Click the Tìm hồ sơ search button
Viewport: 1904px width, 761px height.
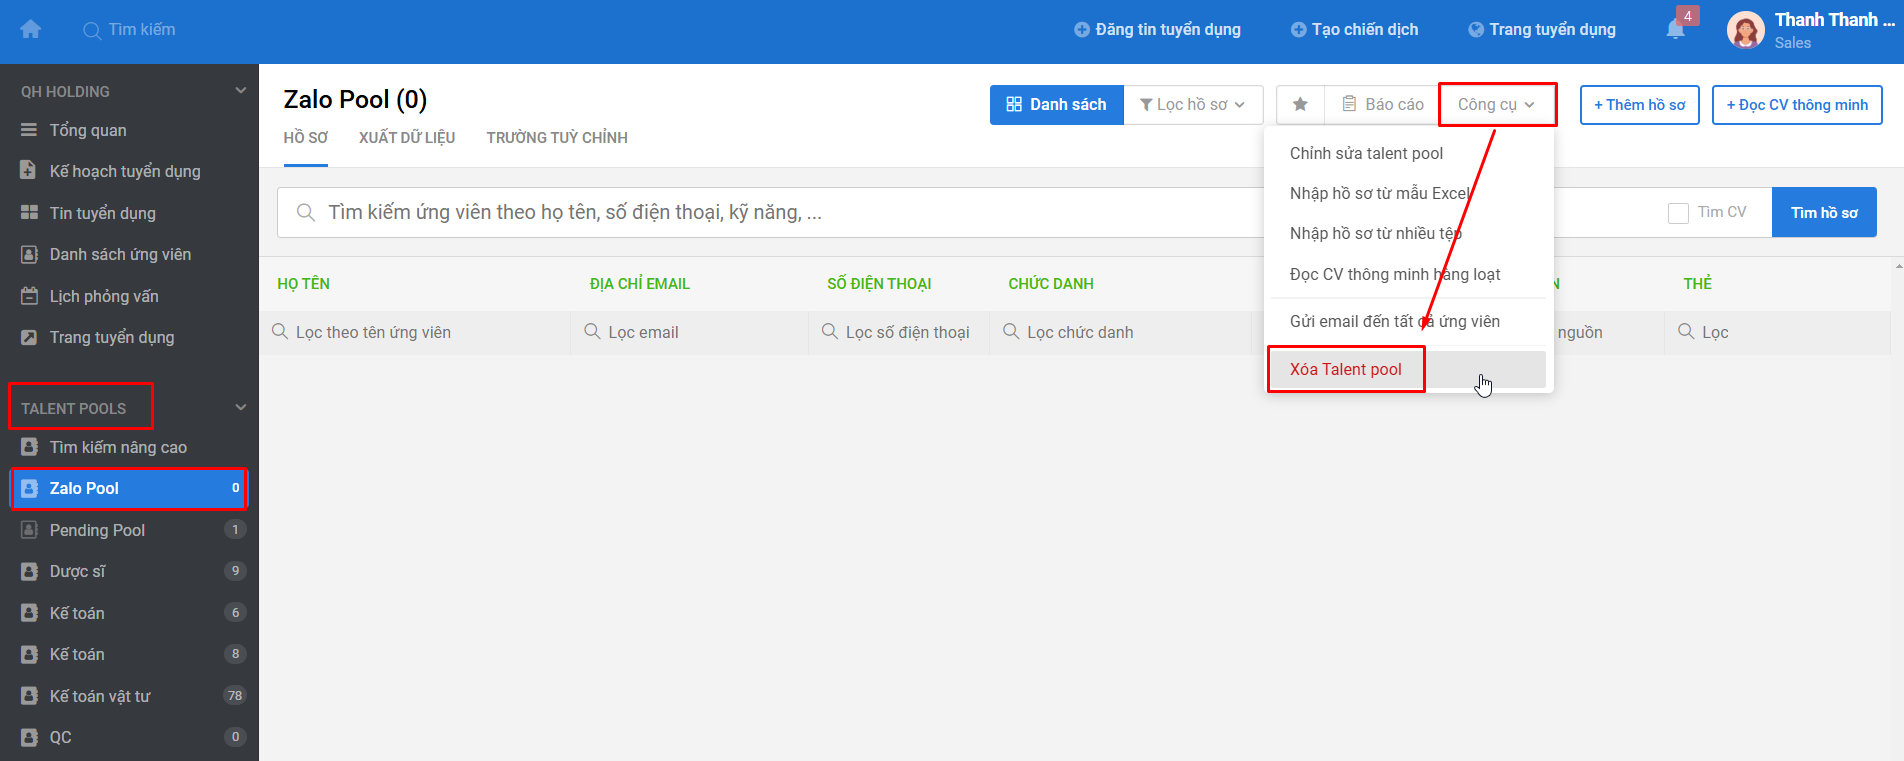coord(1824,213)
